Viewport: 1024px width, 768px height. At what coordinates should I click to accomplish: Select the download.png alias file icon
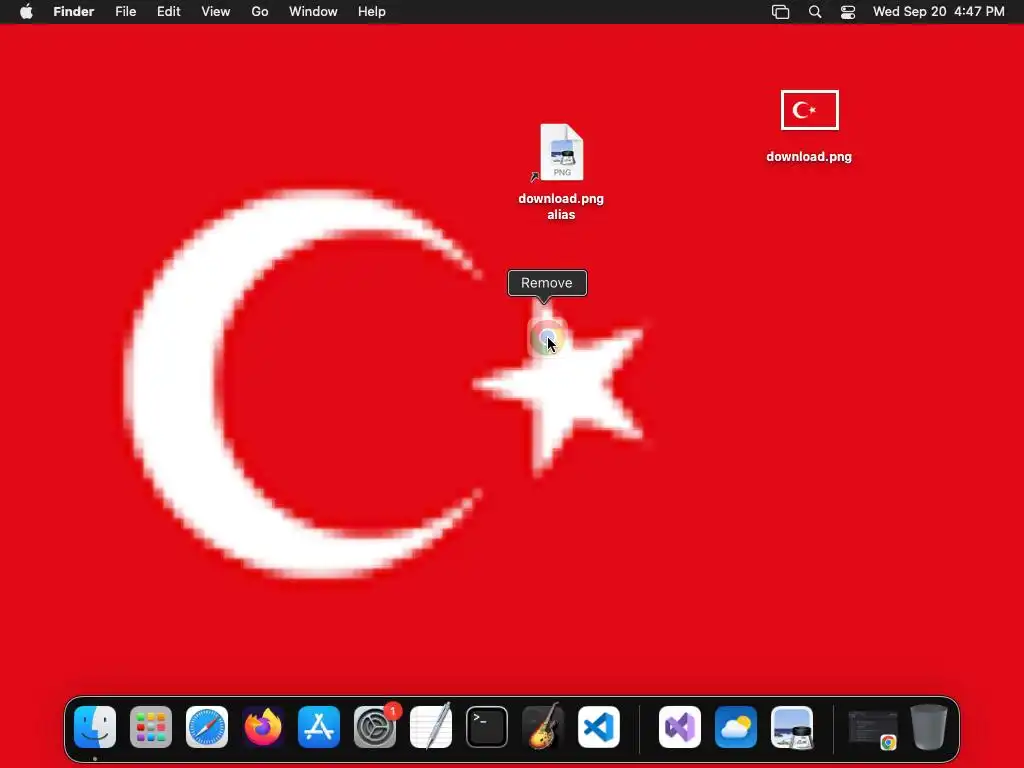click(562, 152)
